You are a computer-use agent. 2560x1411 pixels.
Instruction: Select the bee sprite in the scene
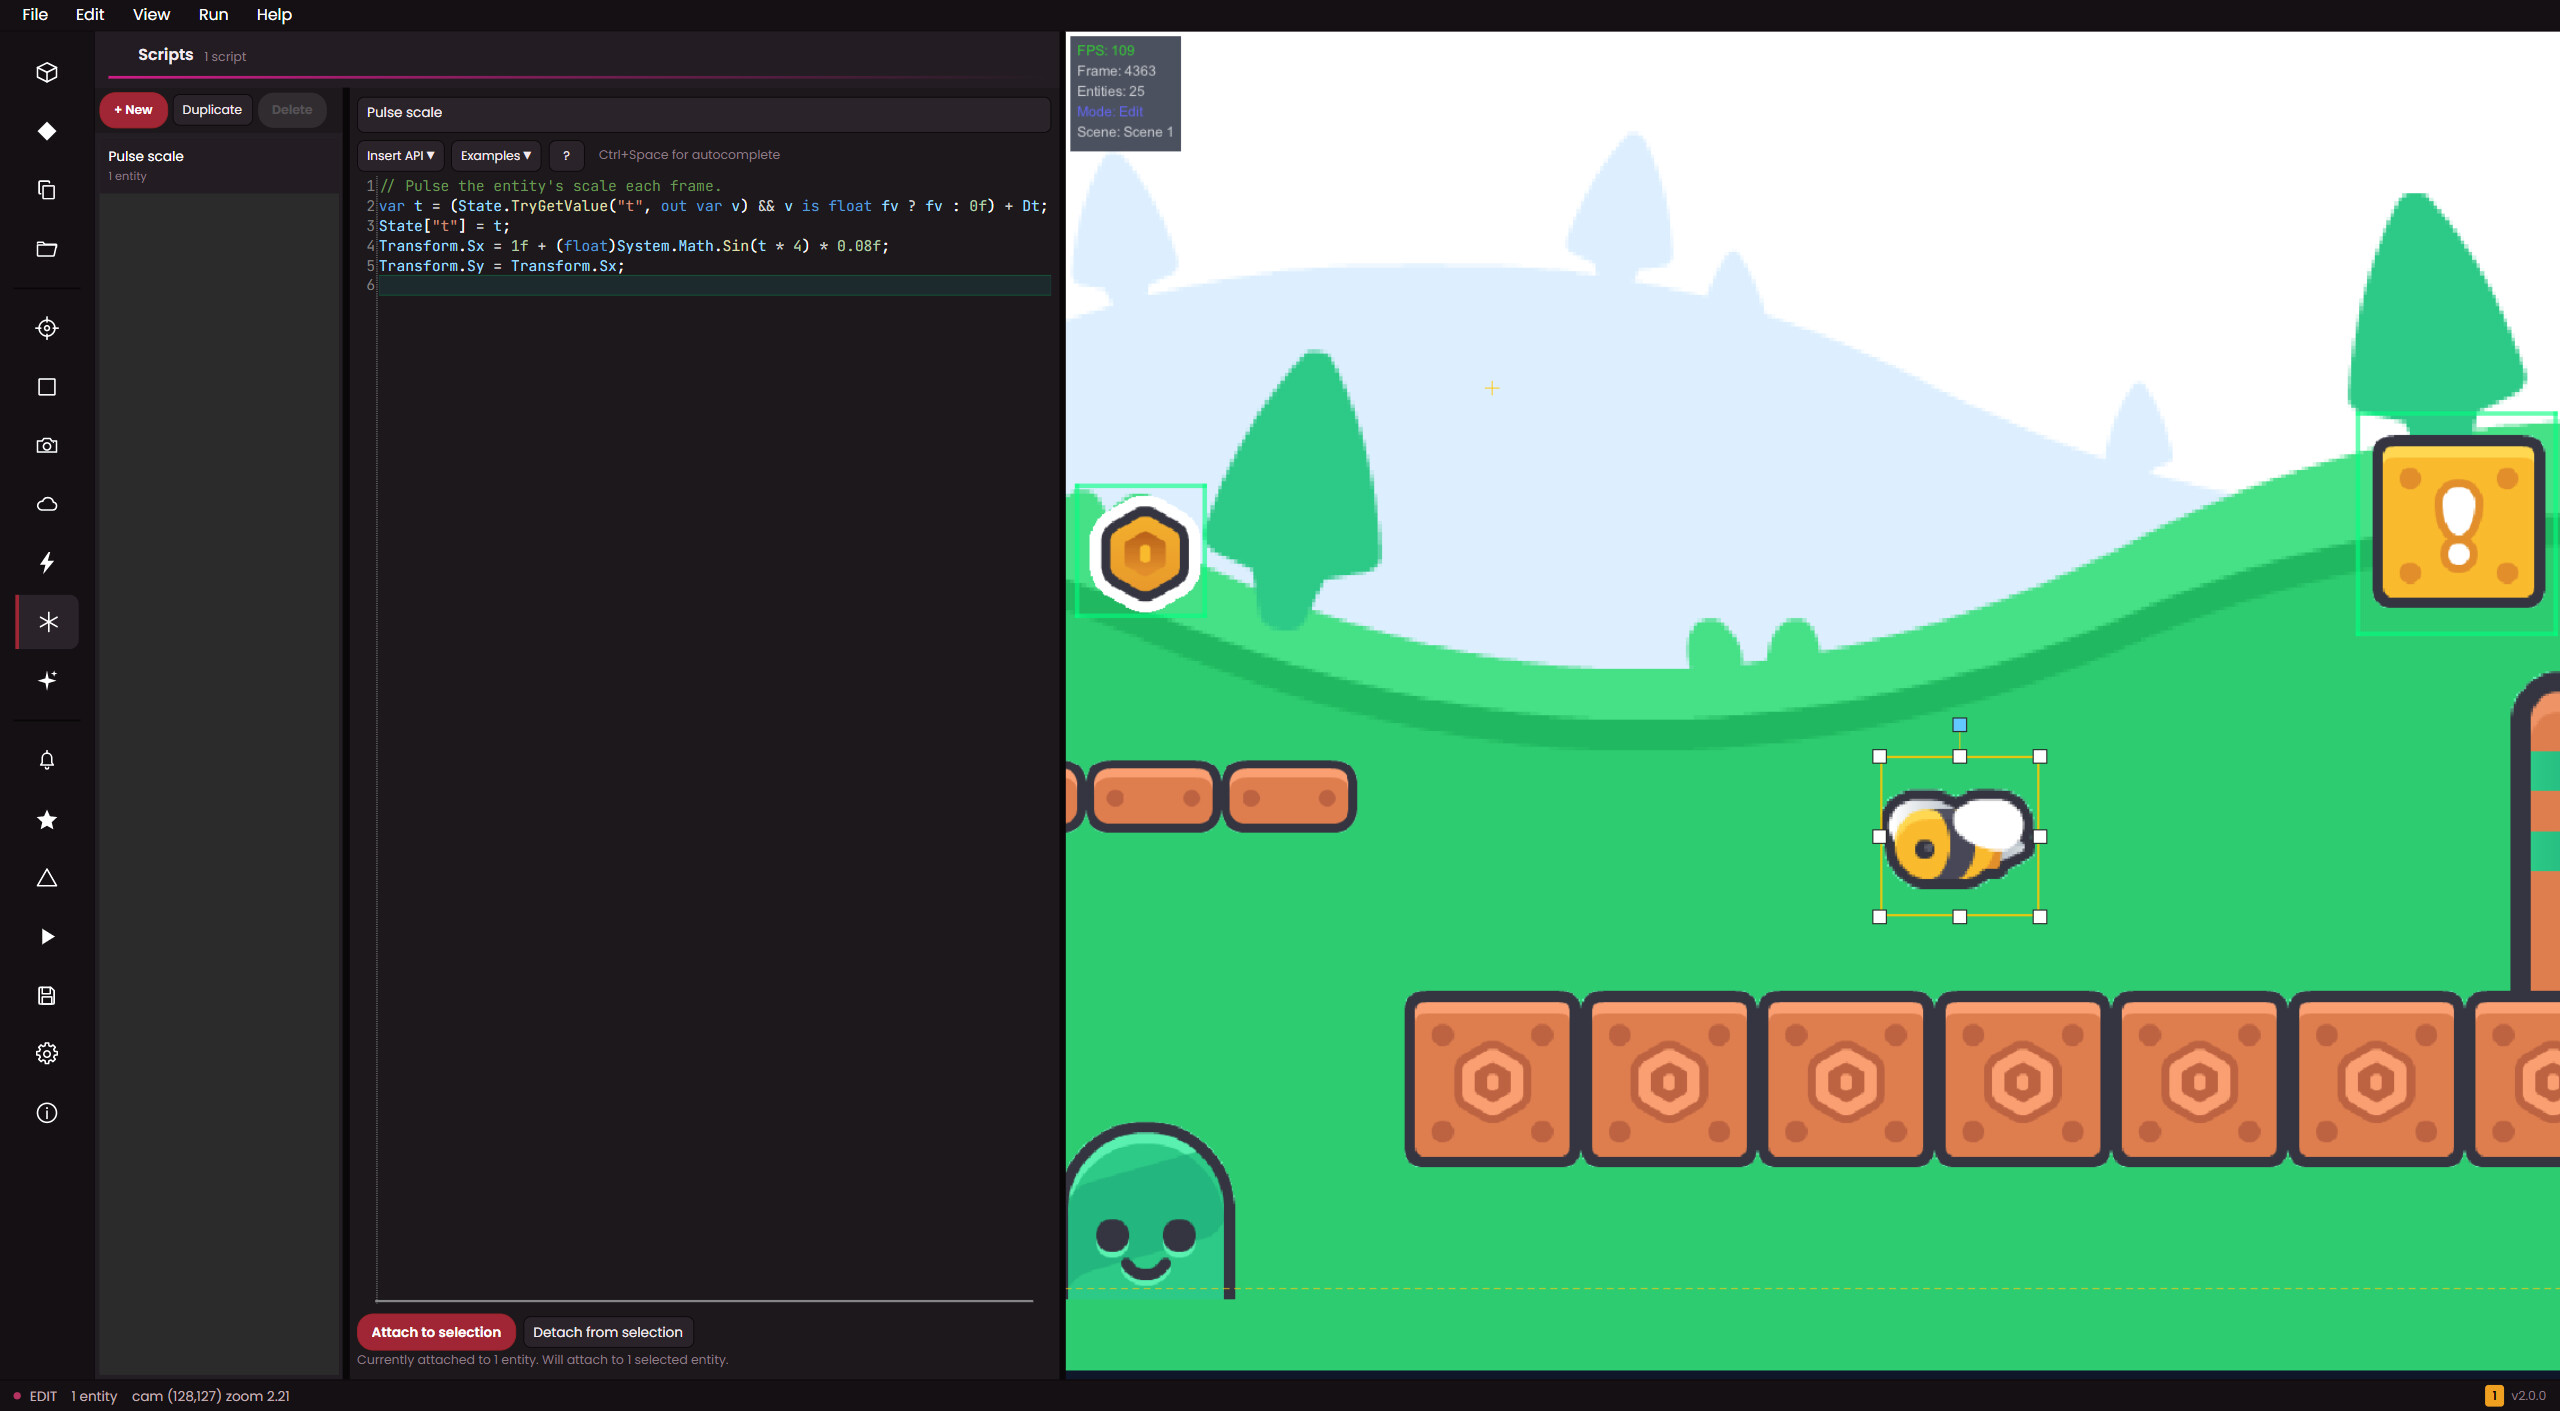pyautogui.click(x=1959, y=838)
